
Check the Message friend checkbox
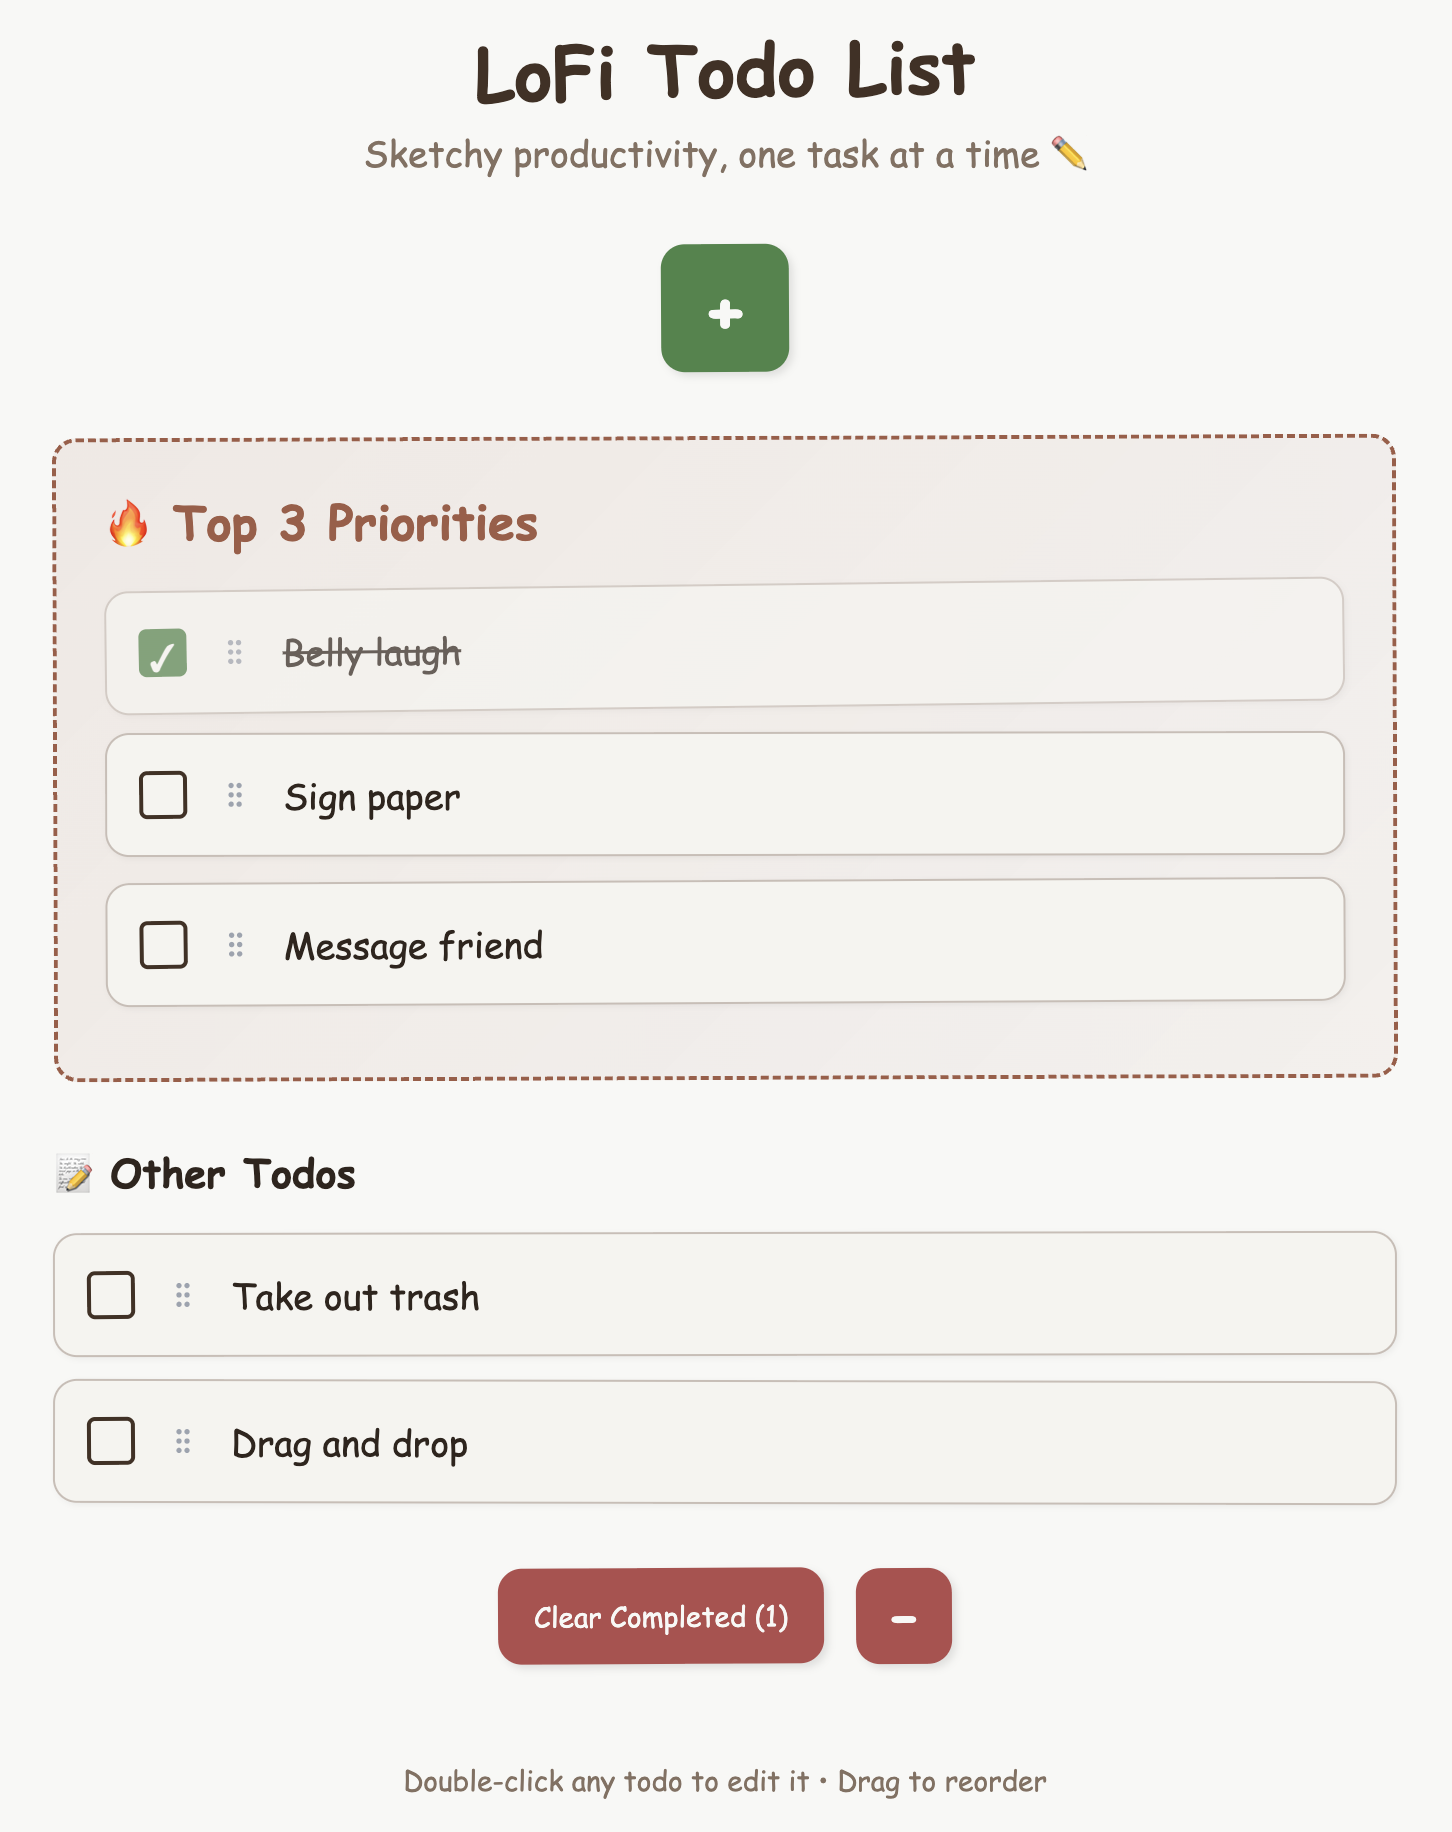[x=163, y=944]
